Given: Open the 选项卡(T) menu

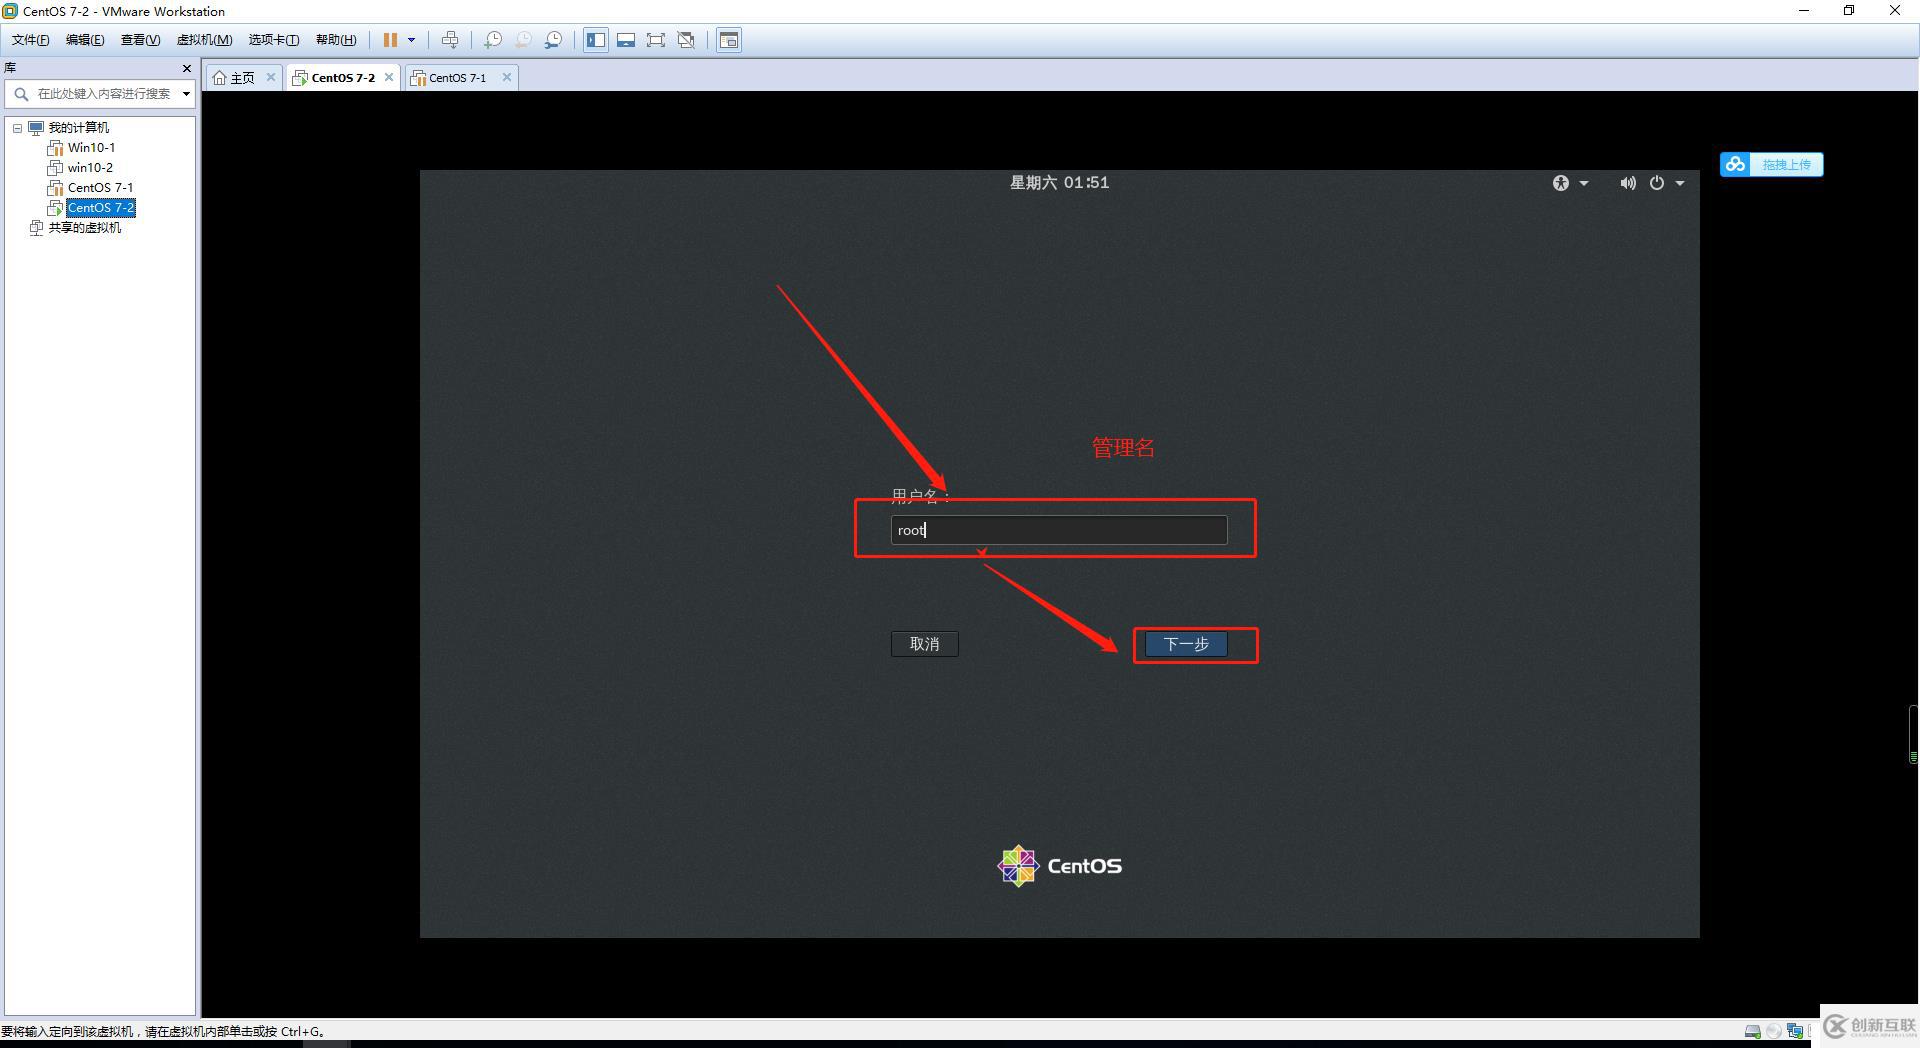Looking at the screenshot, I should (274, 40).
